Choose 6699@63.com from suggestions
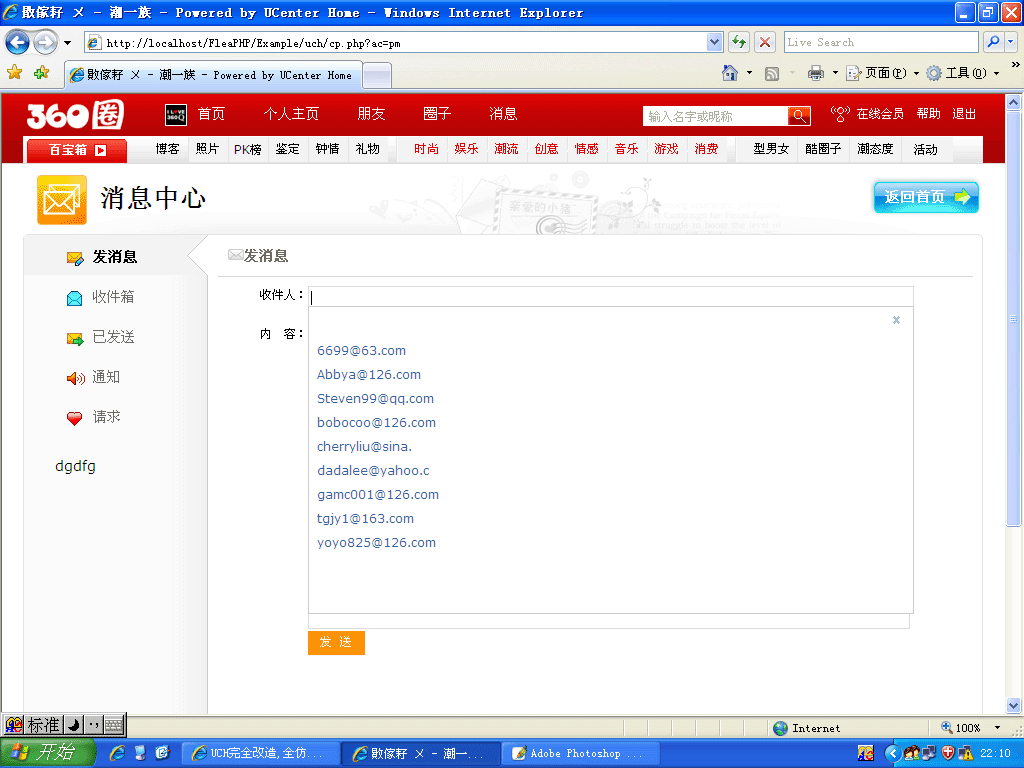Viewport: 1024px width, 768px height. tap(361, 351)
